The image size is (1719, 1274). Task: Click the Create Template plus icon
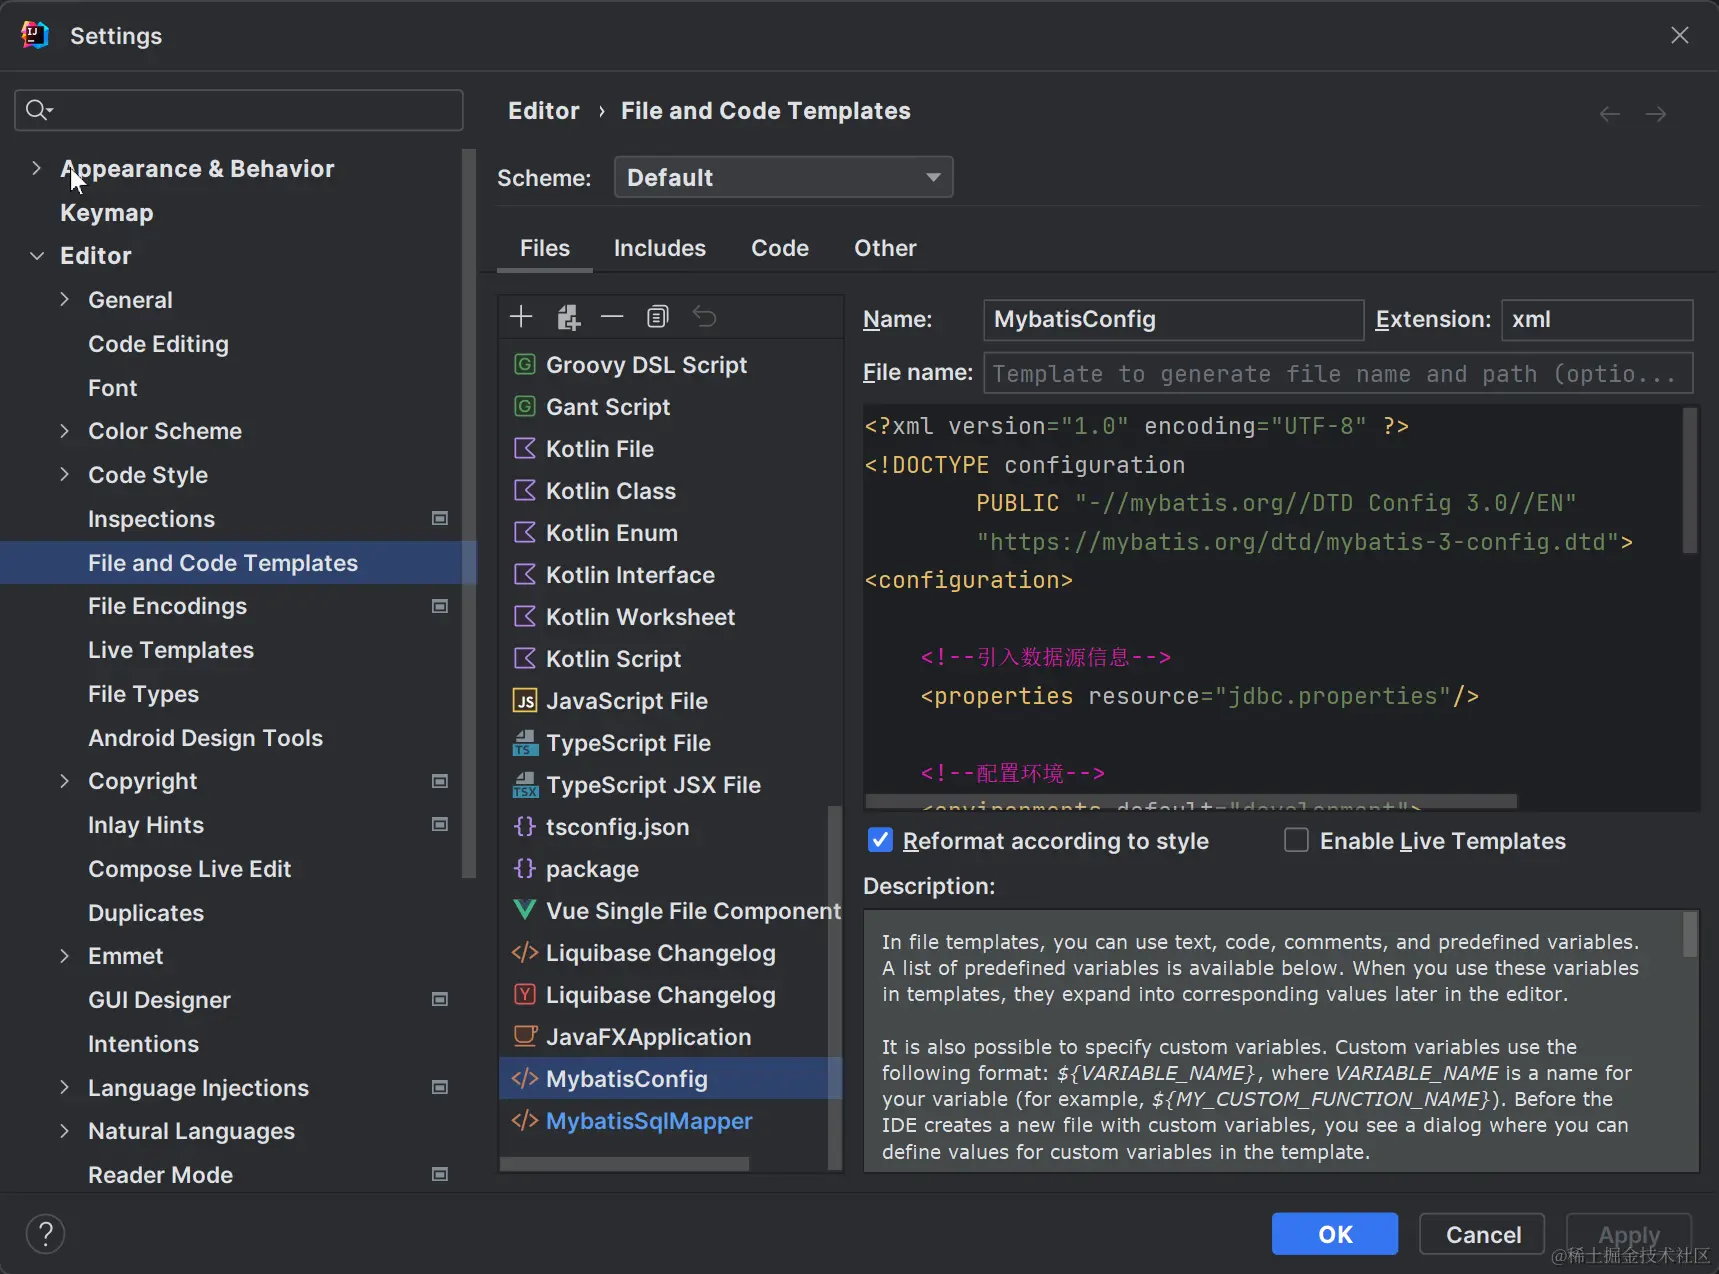point(521,317)
